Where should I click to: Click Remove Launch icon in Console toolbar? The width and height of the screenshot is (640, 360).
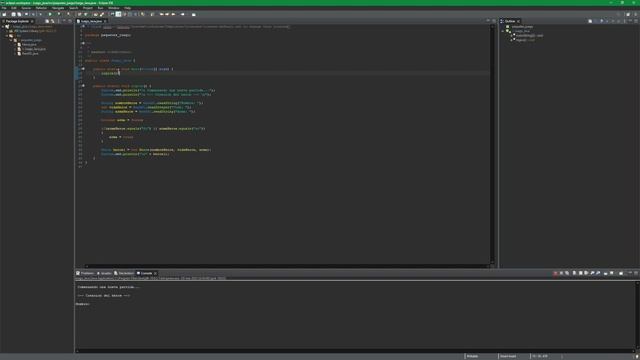coord(561,273)
